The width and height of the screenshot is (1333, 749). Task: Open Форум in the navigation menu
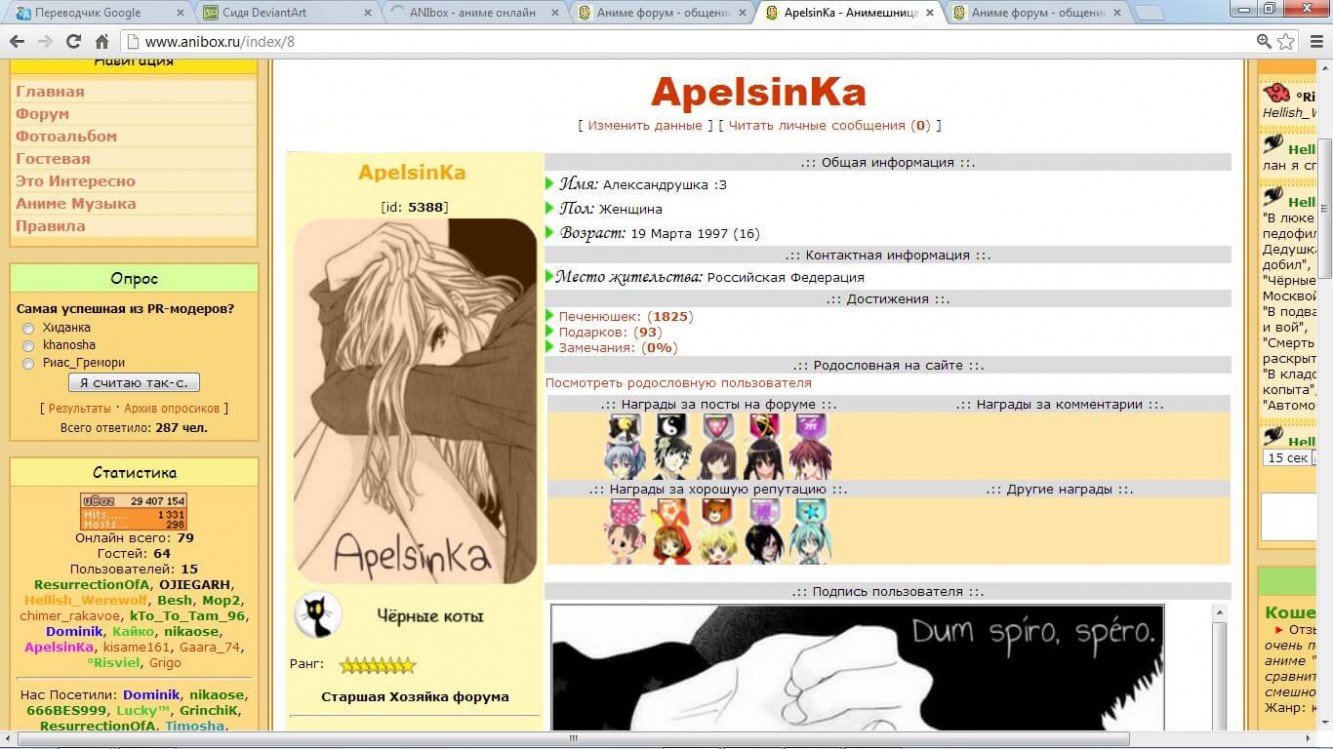43,114
